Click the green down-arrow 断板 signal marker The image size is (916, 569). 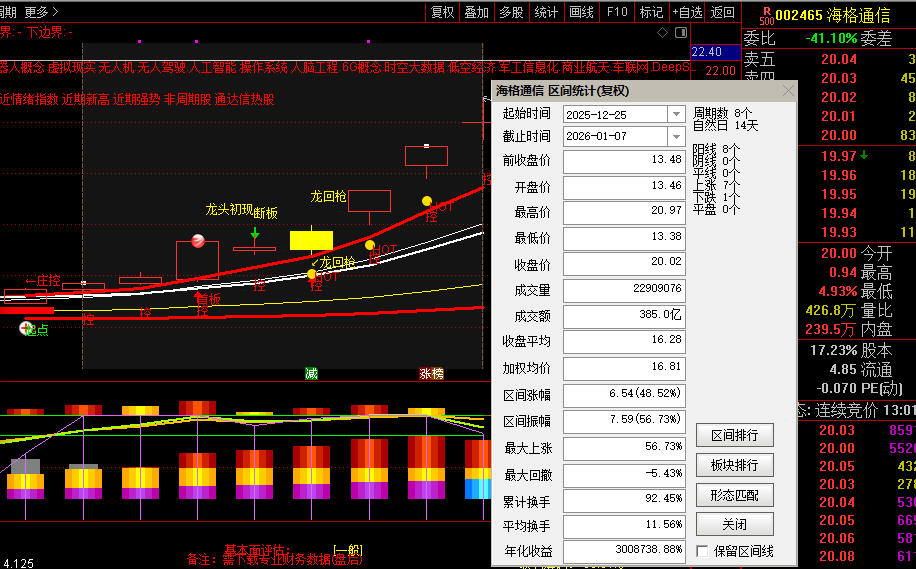[x=255, y=233]
